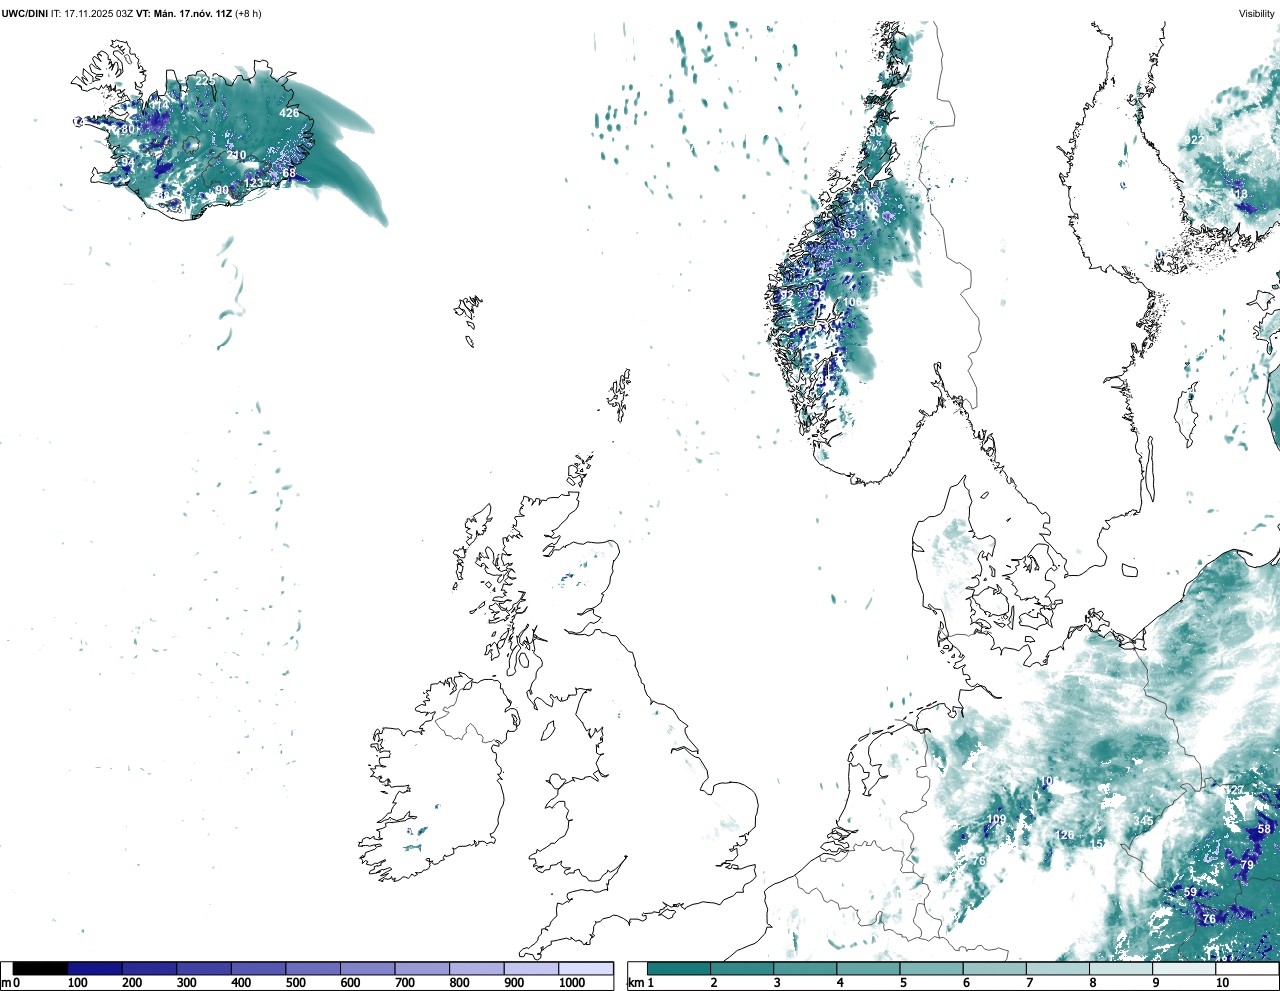Click the "m" unit label in the legend
The height and width of the screenshot is (991, 1280).
point(5,984)
